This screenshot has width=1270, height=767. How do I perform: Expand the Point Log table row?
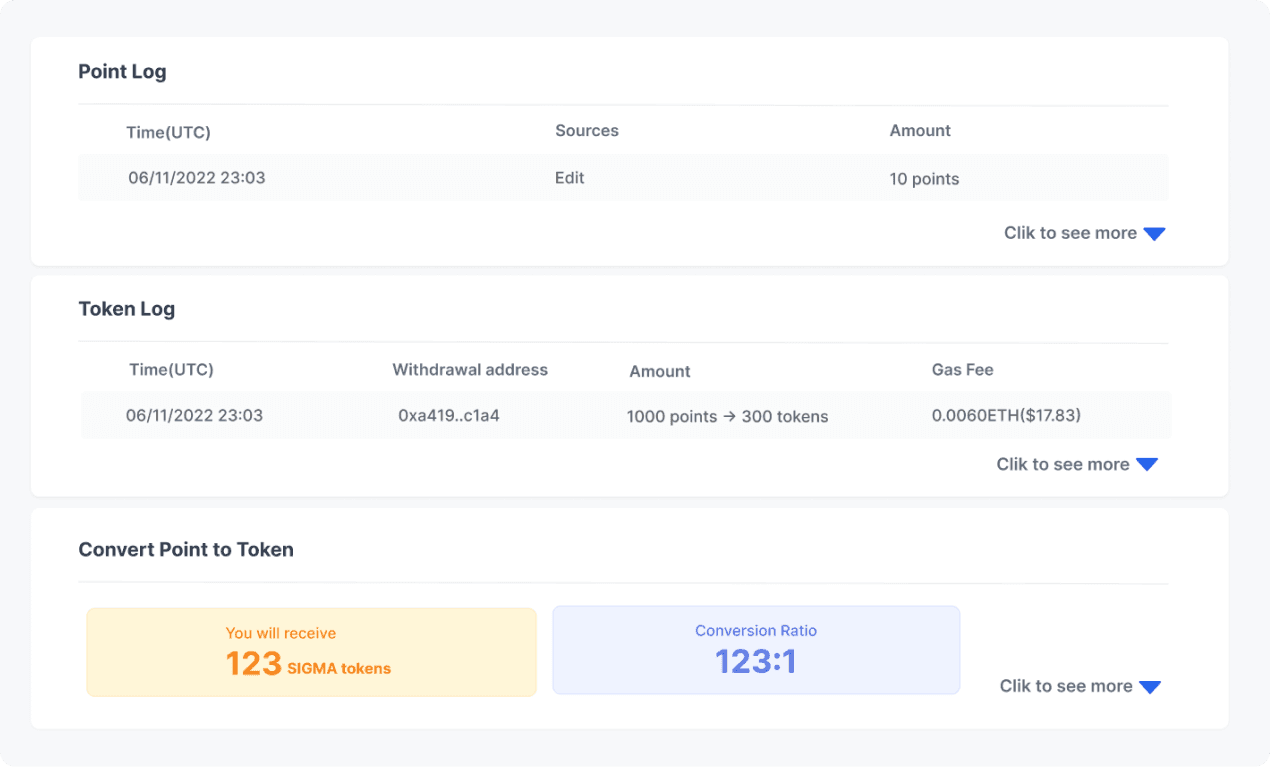[623, 177]
